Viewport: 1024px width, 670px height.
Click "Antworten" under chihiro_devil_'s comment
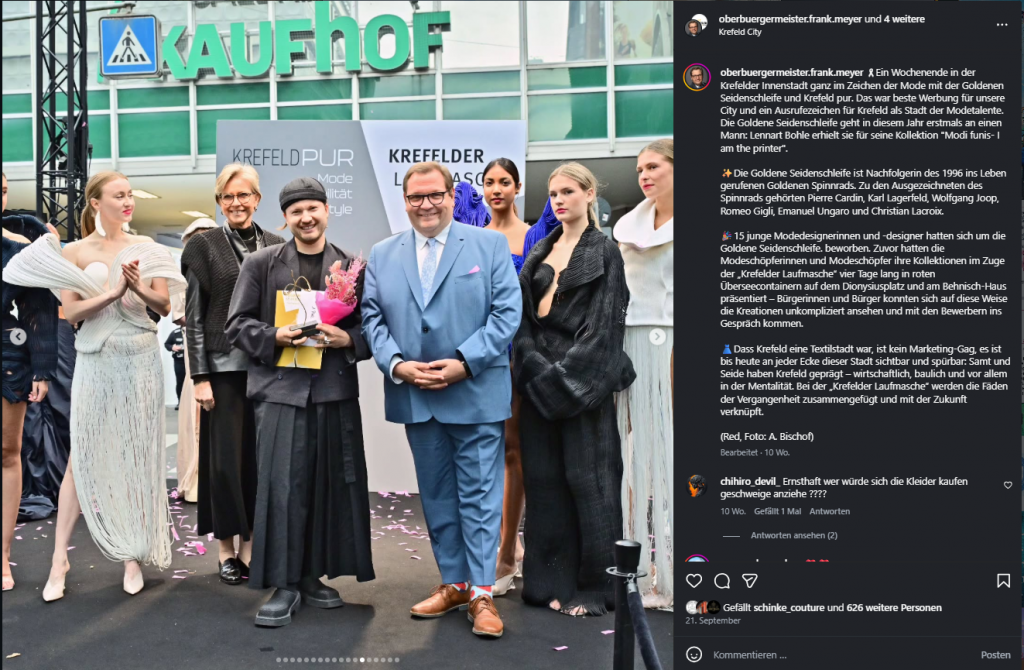pyautogui.click(x=829, y=511)
